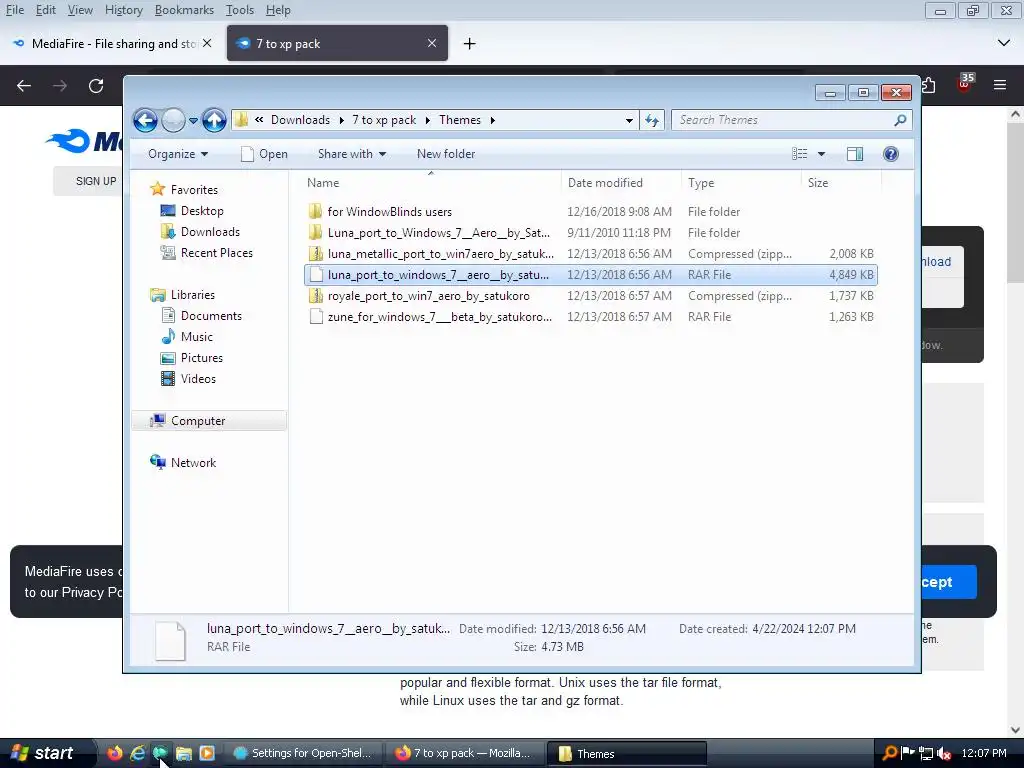
Task: Open the address bar history dropdown
Action: (629, 121)
